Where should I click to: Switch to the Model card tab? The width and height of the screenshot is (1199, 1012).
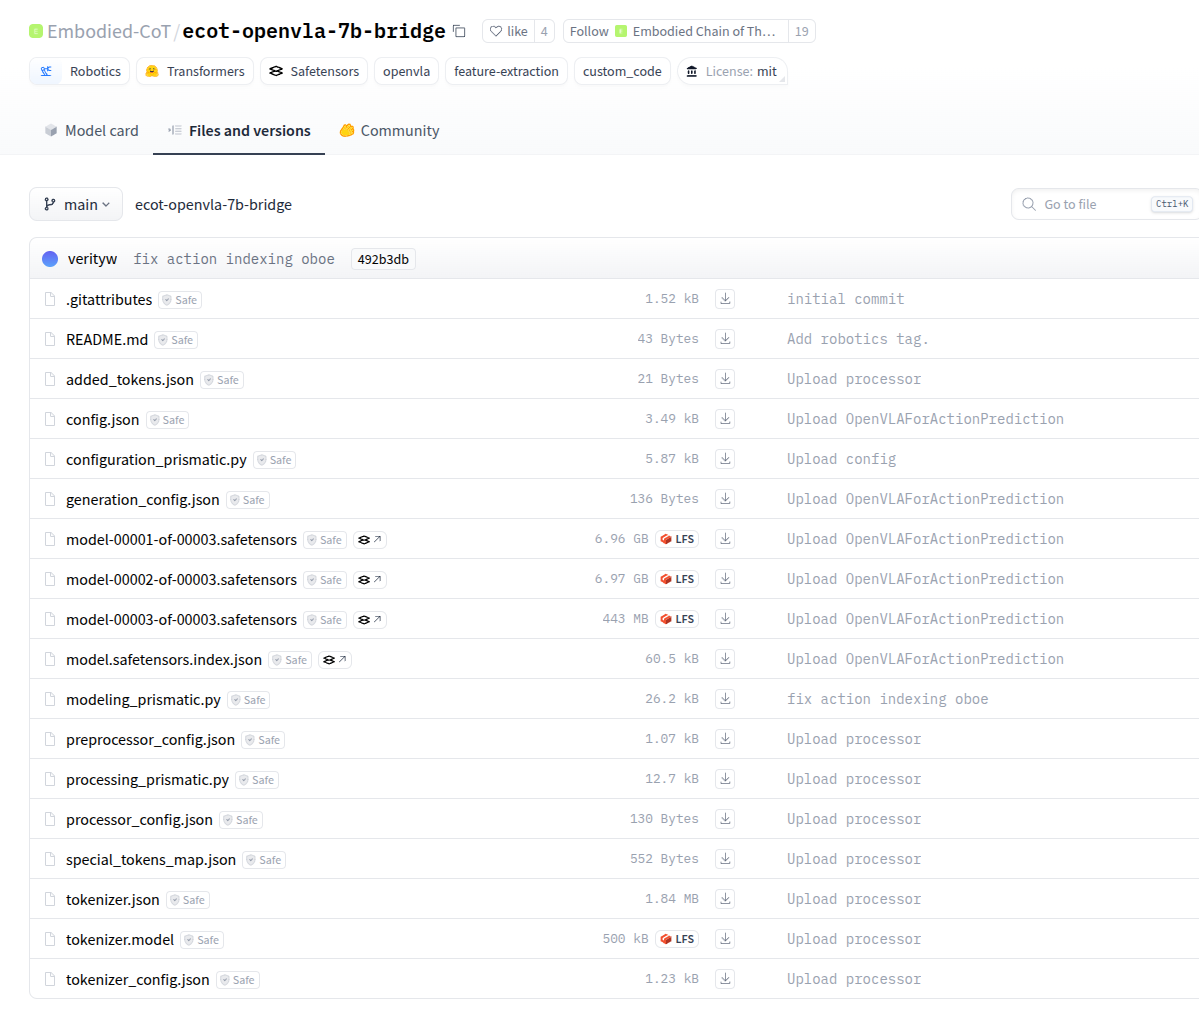click(92, 131)
